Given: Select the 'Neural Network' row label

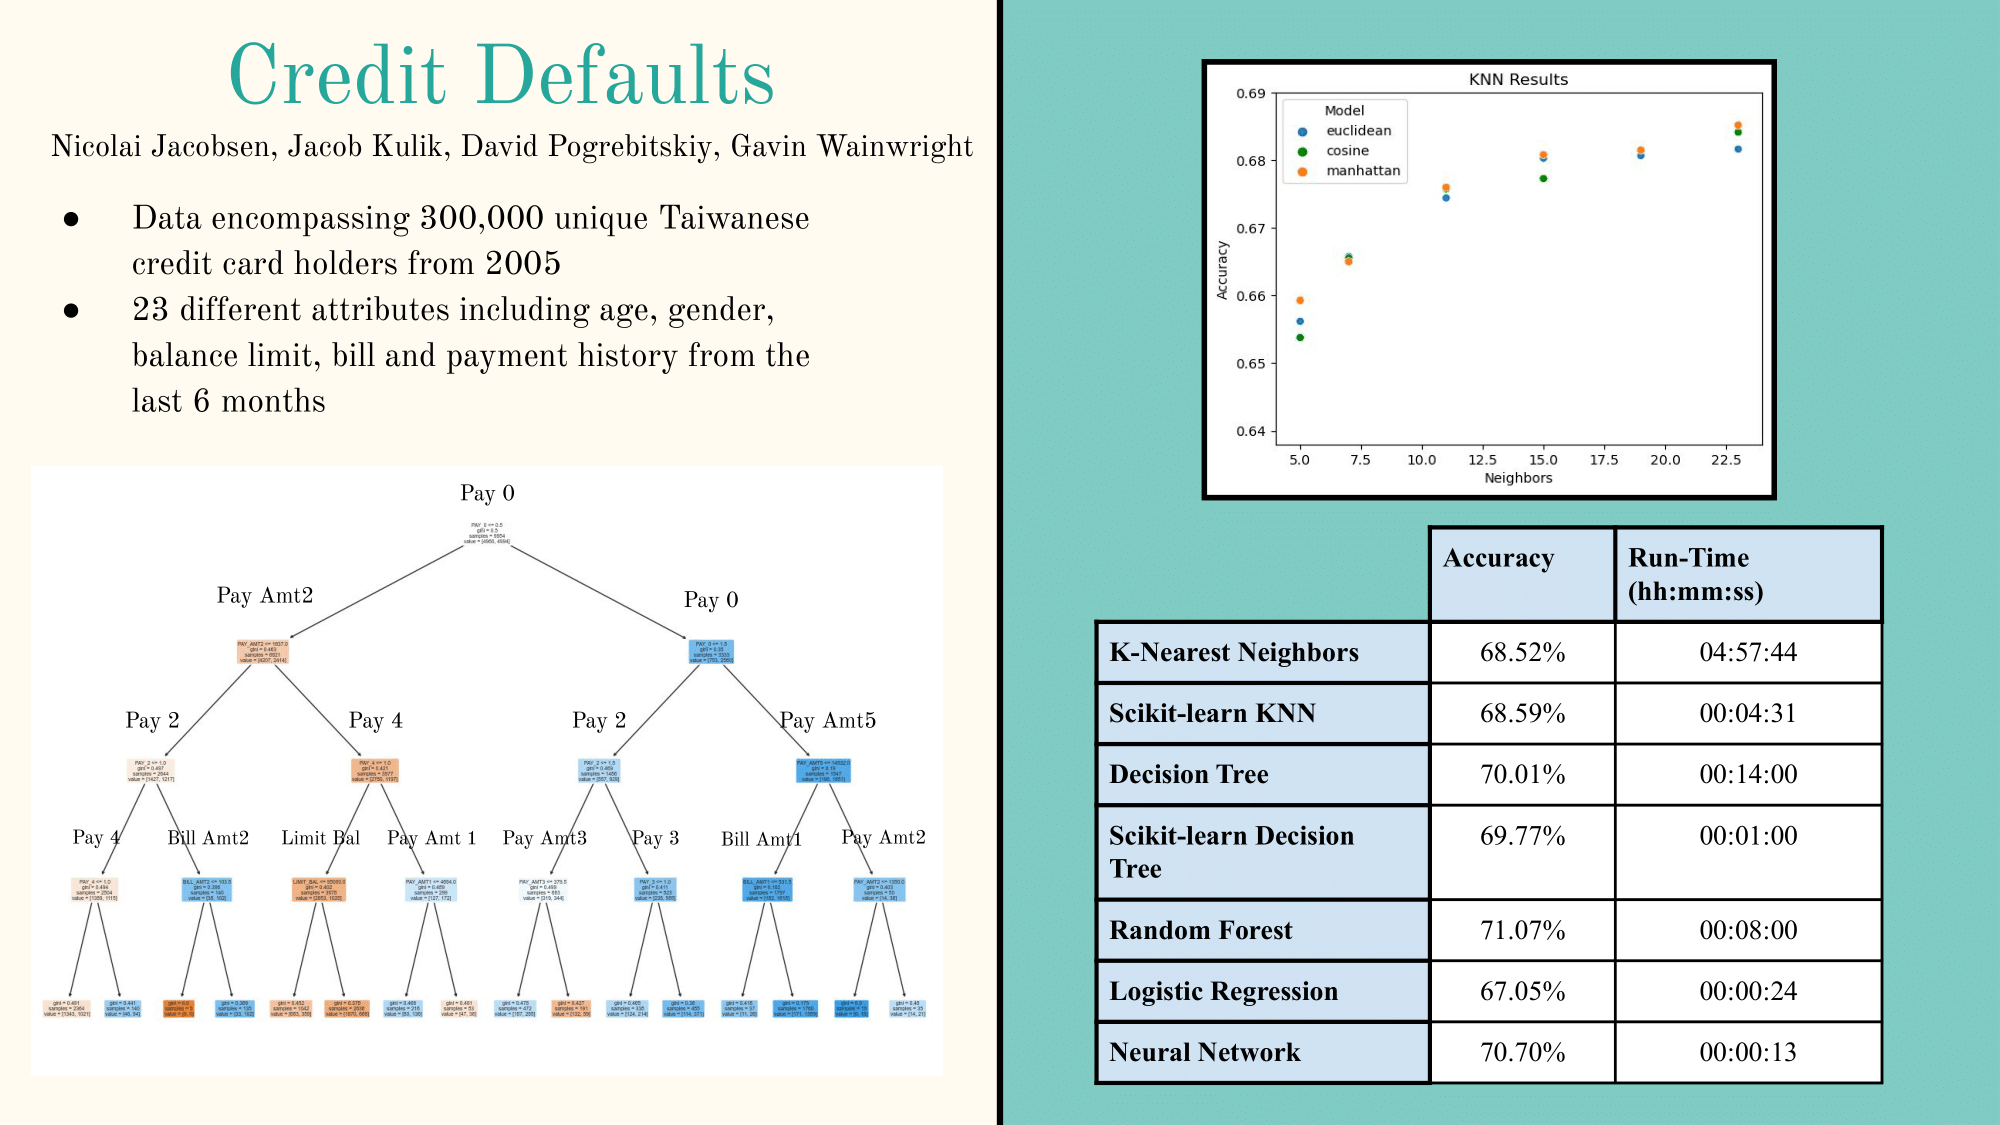Looking at the screenshot, I should pos(1263,1052).
